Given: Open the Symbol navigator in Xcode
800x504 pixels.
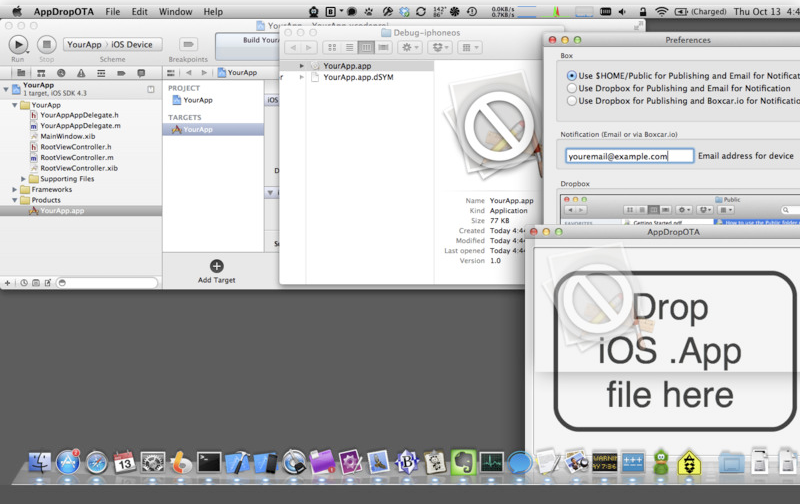Looking at the screenshot, I should (41, 73).
